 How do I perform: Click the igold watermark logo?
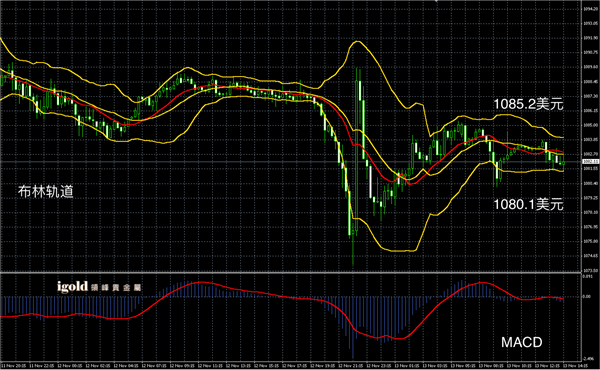(99, 287)
